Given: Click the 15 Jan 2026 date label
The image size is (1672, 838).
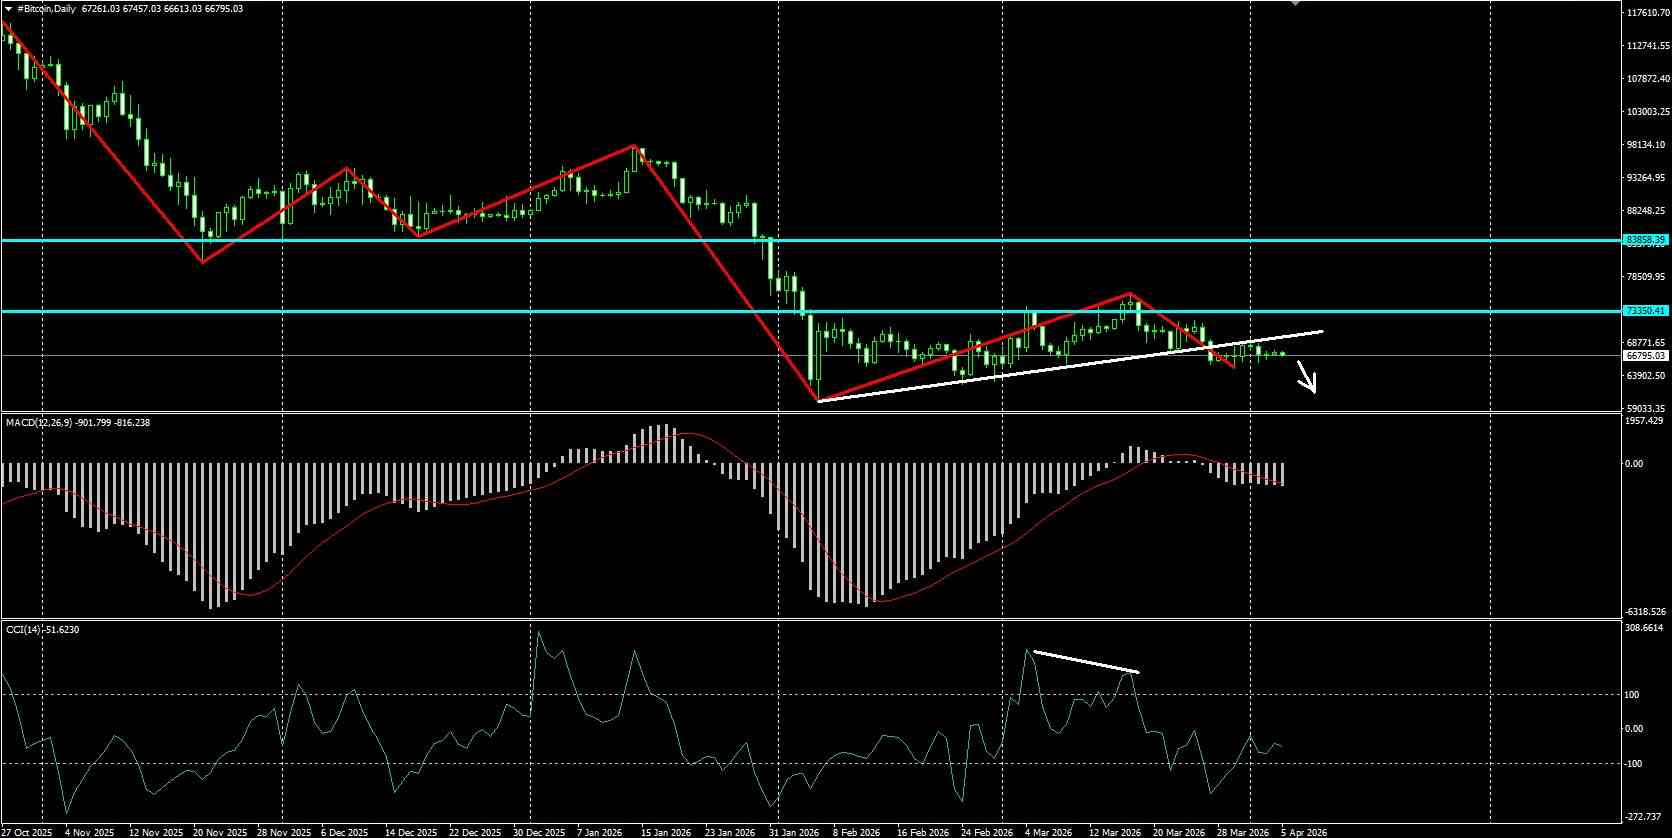Looking at the screenshot, I should 666,832.
